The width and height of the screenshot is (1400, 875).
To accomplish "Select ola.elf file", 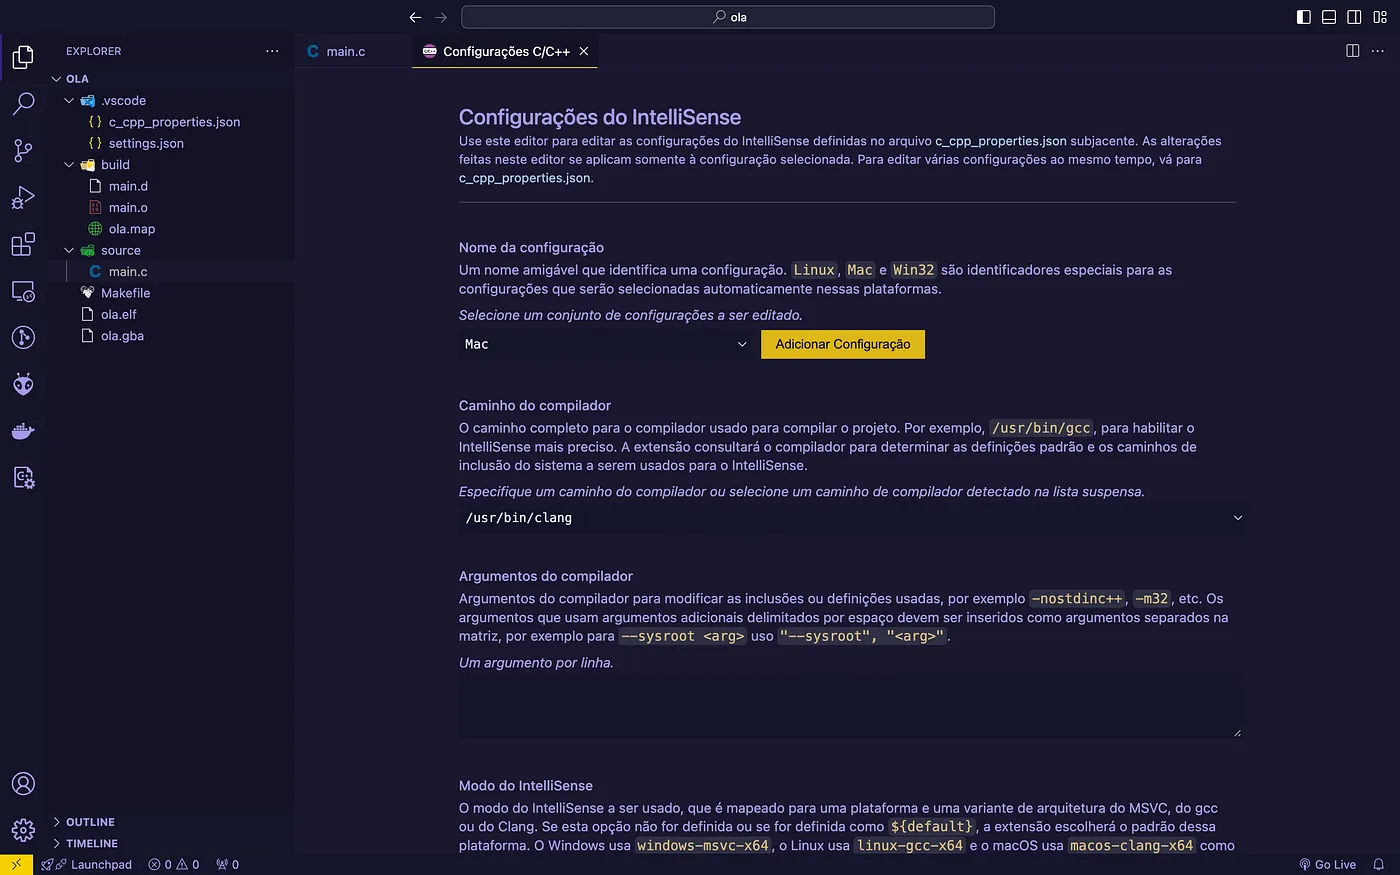I will click(x=118, y=315).
